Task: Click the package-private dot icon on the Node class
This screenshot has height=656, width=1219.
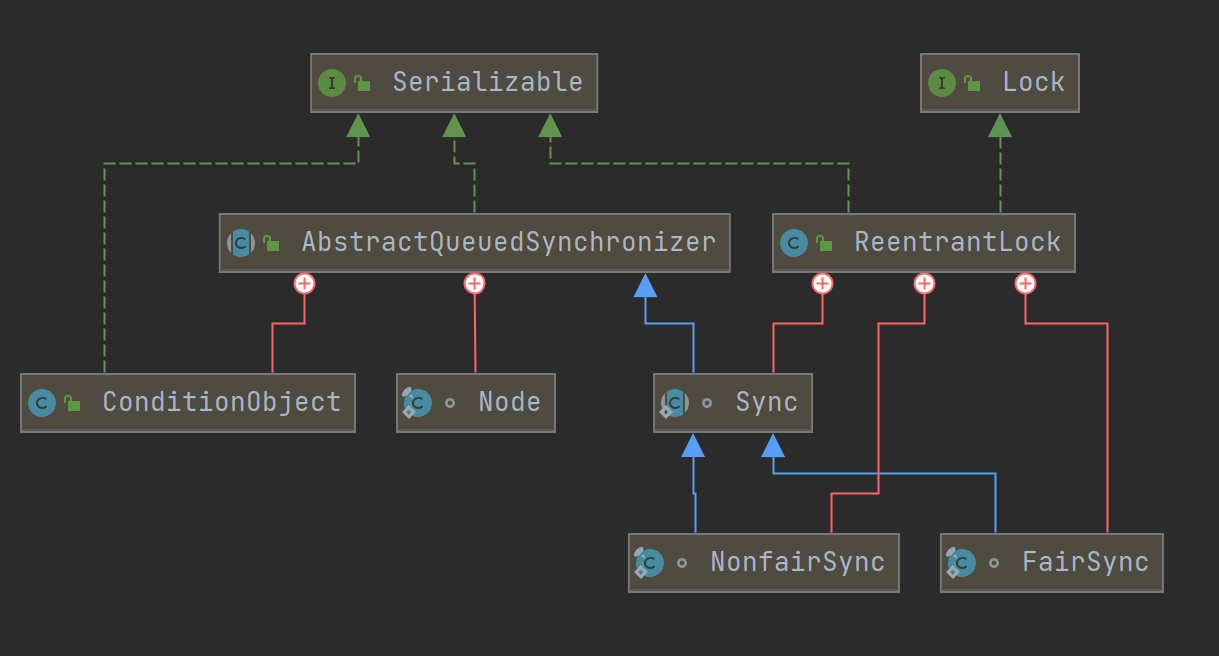Action: [450, 403]
